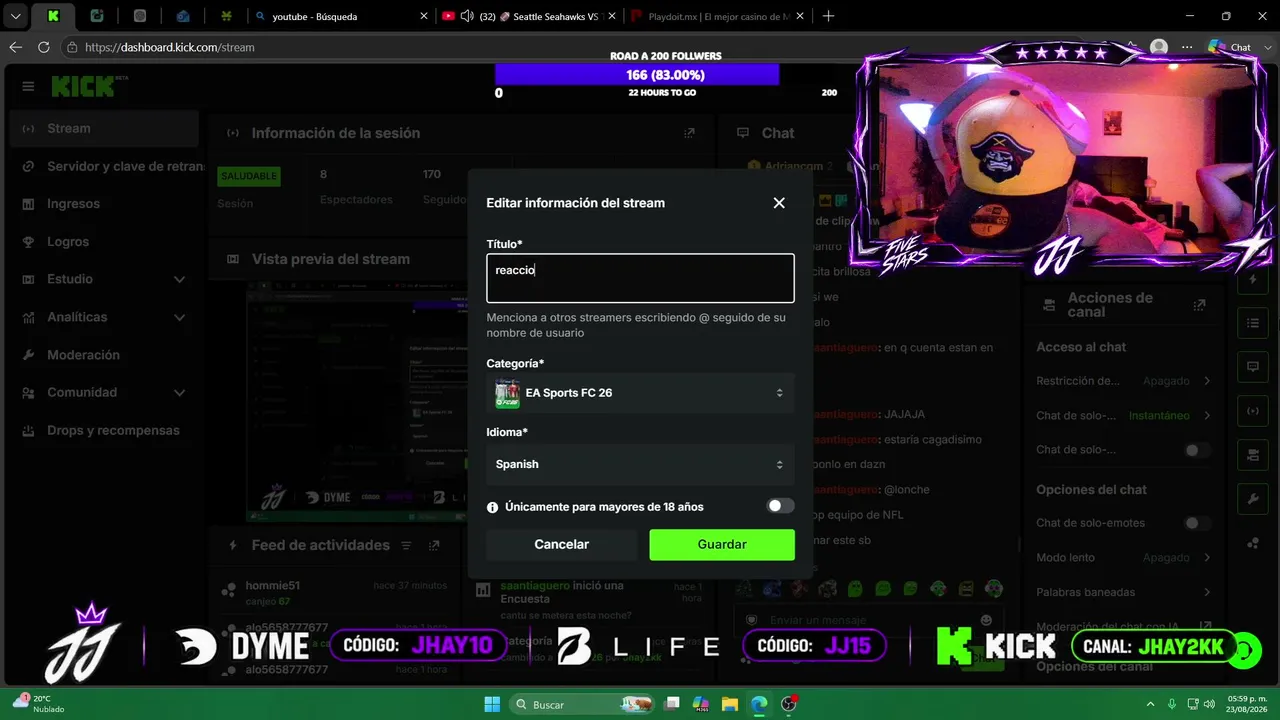Click the info icon beside mayores de 18 años
The width and height of the screenshot is (1280, 720).
coord(492,507)
